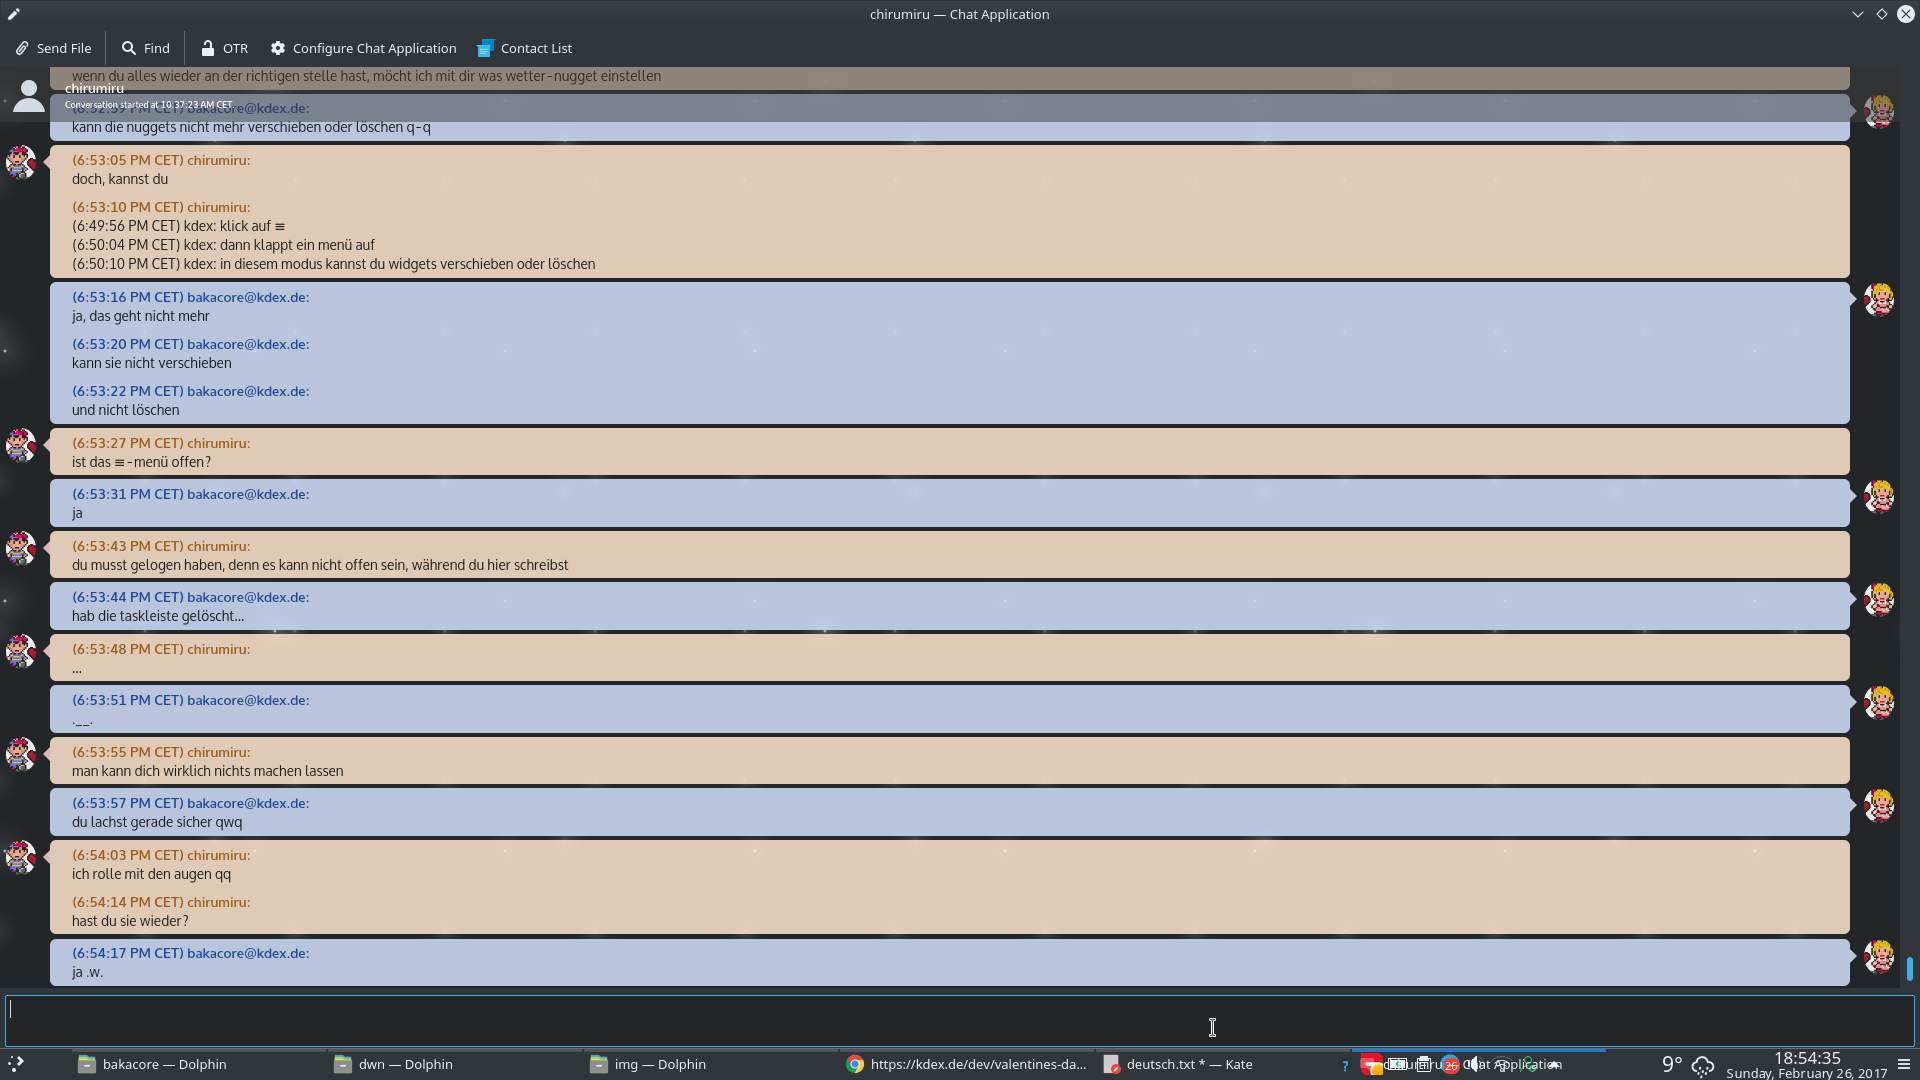The width and height of the screenshot is (1920, 1080).
Task: Click chirumiru's avatar beside 'man kann dich wirklich nichts'
Action: [x=21, y=754]
